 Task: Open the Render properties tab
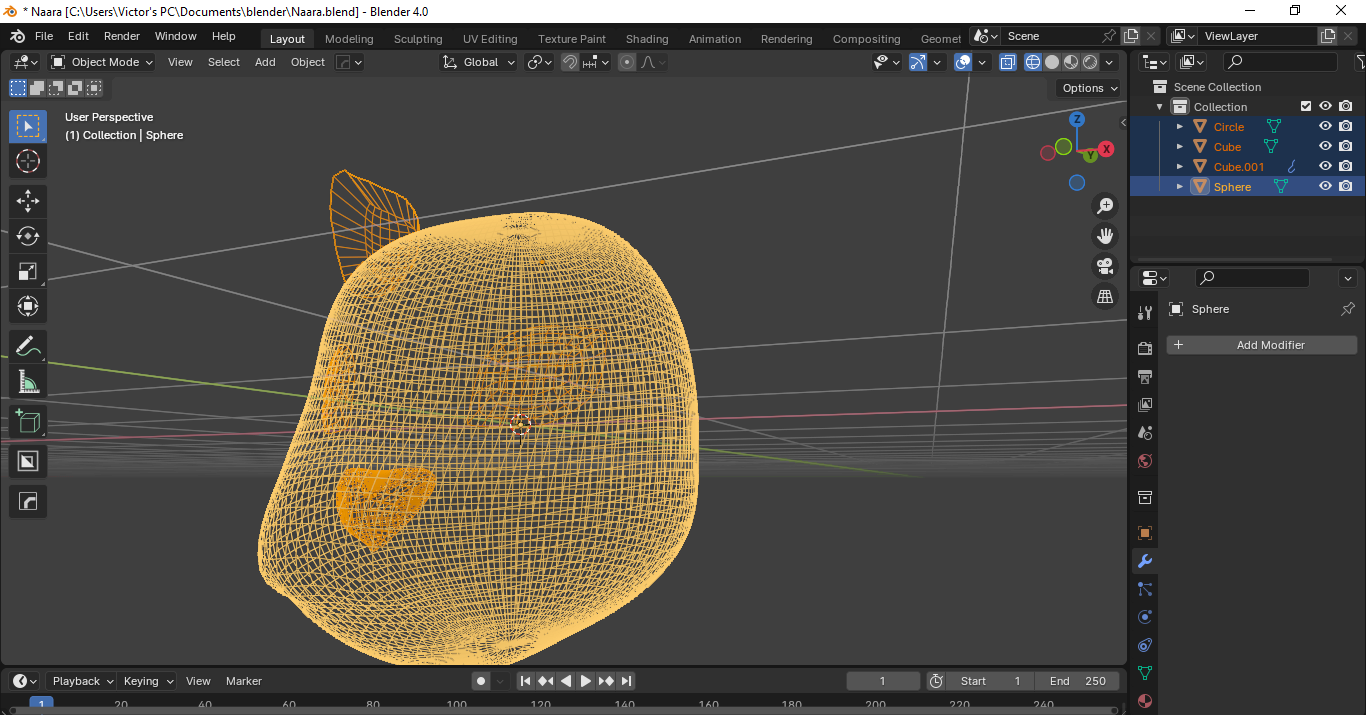tap(1145, 349)
